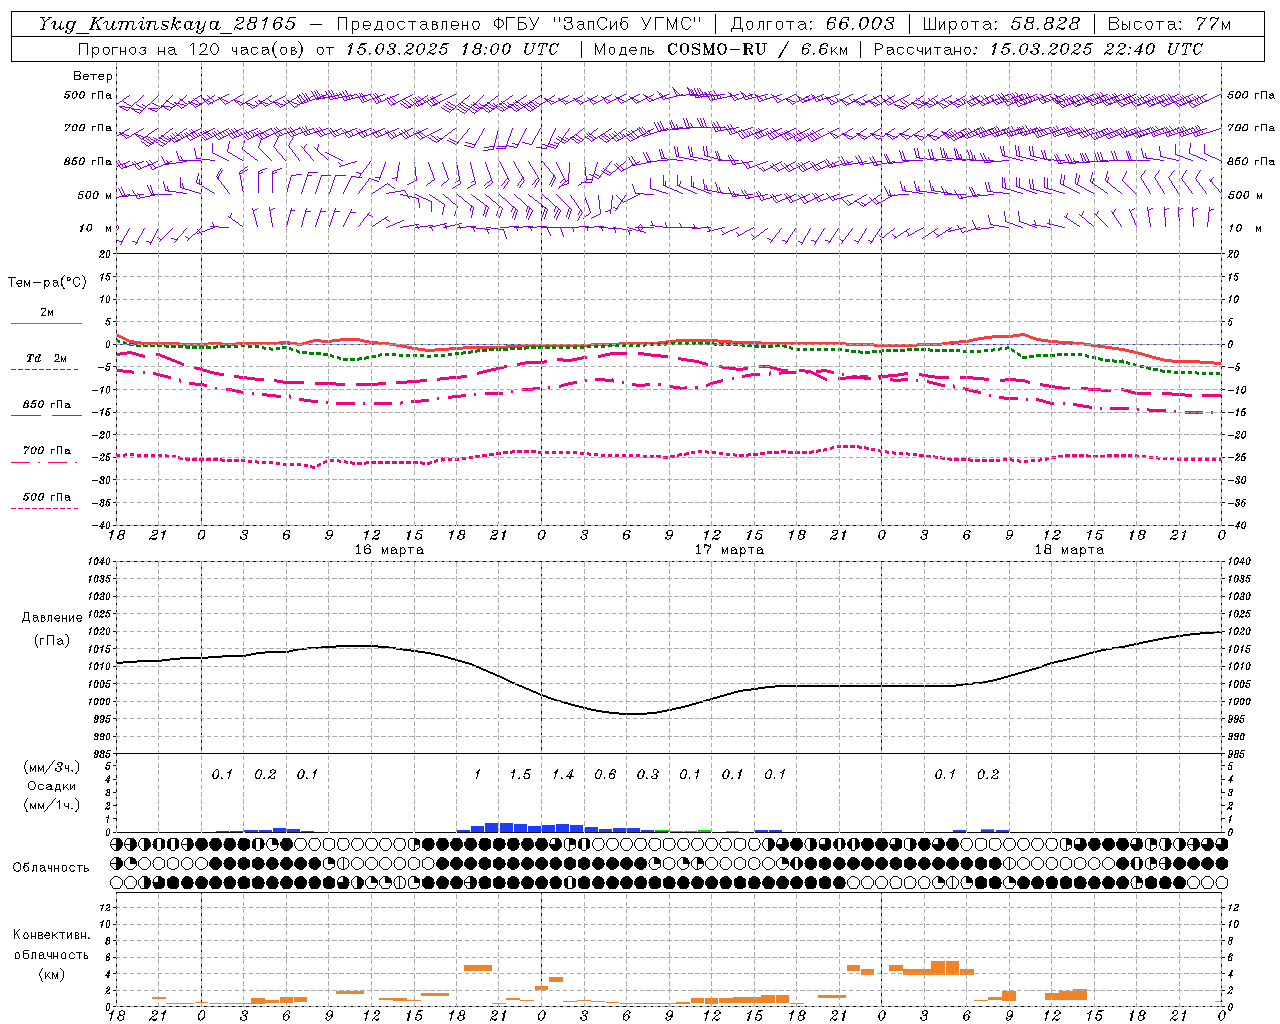Click the Тем-ра(°C) temperature panel label
Screen dimensions: 1280x1024
point(48,283)
